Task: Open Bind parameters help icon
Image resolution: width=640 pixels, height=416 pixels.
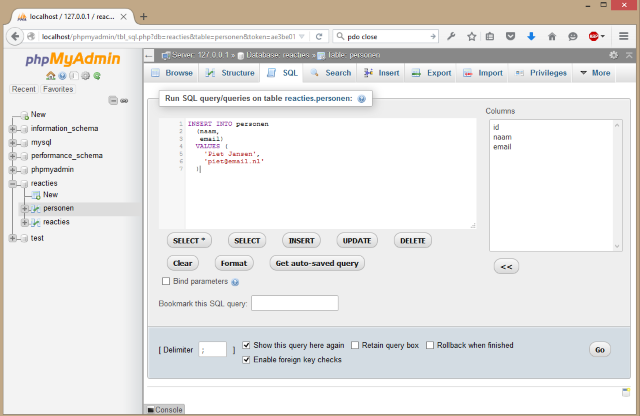Action: click(235, 282)
